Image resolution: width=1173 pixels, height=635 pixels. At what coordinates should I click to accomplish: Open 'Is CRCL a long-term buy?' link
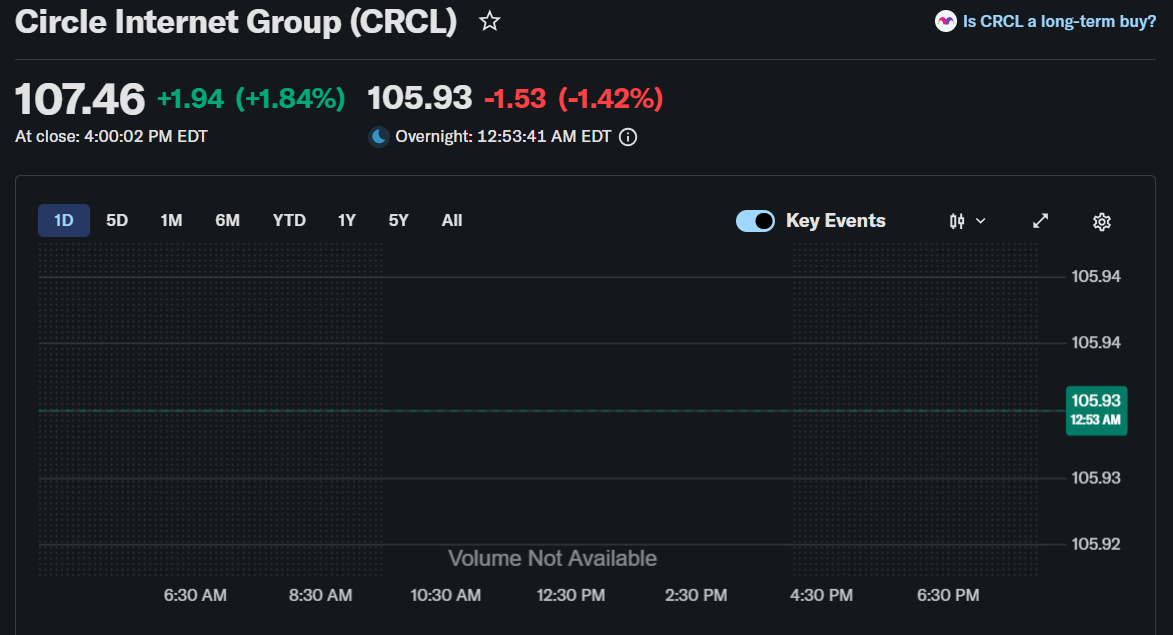[1058, 20]
